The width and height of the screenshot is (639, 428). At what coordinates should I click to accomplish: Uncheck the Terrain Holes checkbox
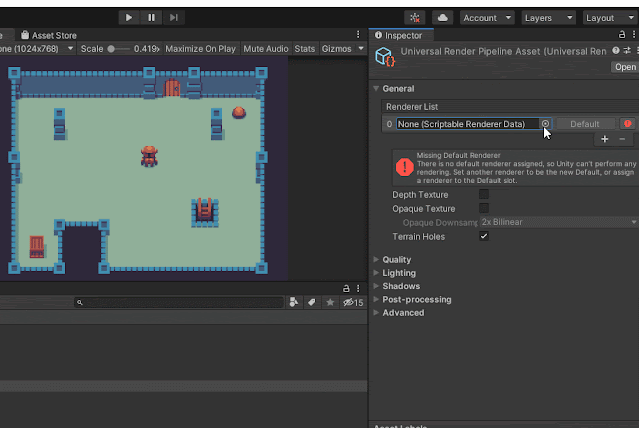[484, 236]
